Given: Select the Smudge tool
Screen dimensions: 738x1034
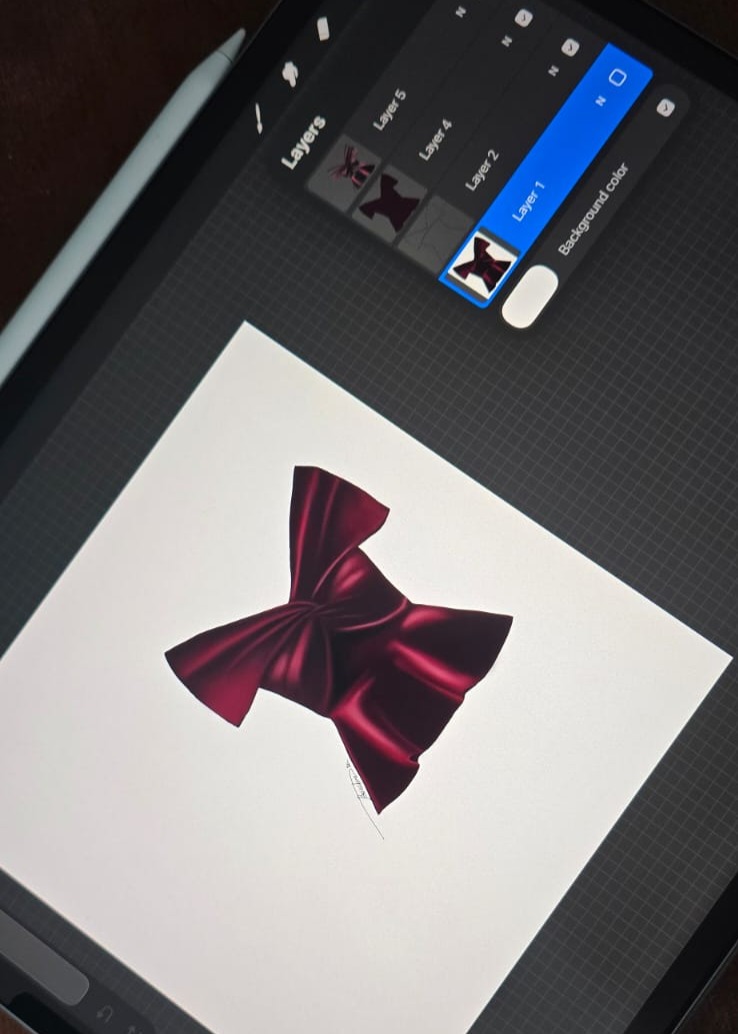Looking at the screenshot, I should click(x=292, y=77).
